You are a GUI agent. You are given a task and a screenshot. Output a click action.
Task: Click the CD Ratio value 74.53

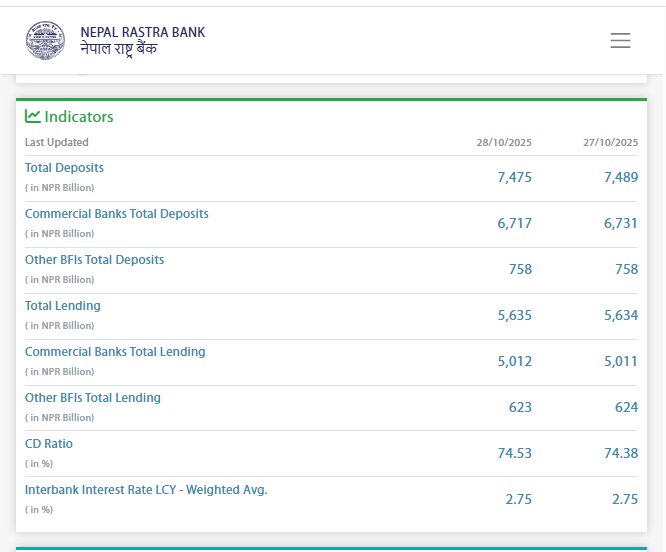click(514, 453)
